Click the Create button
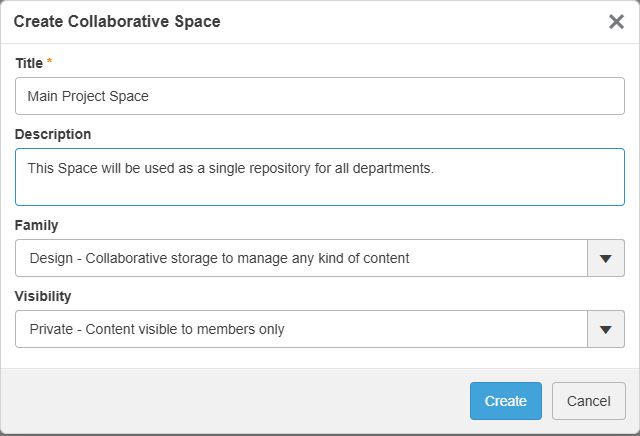The width and height of the screenshot is (640, 436). pos(505,401)
